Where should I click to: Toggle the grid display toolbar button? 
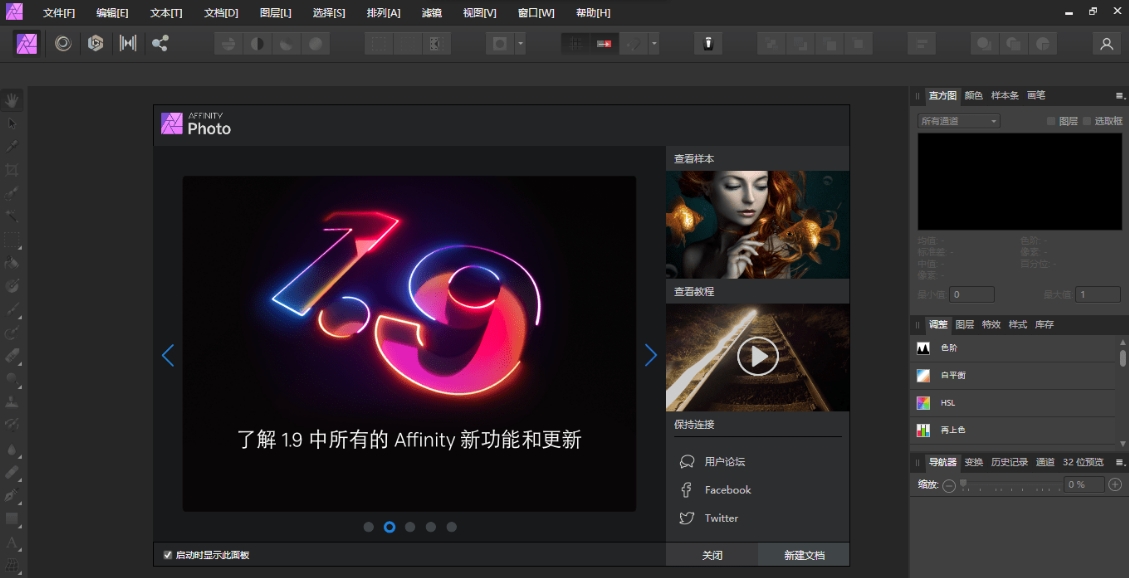click(x=576, y=44)
